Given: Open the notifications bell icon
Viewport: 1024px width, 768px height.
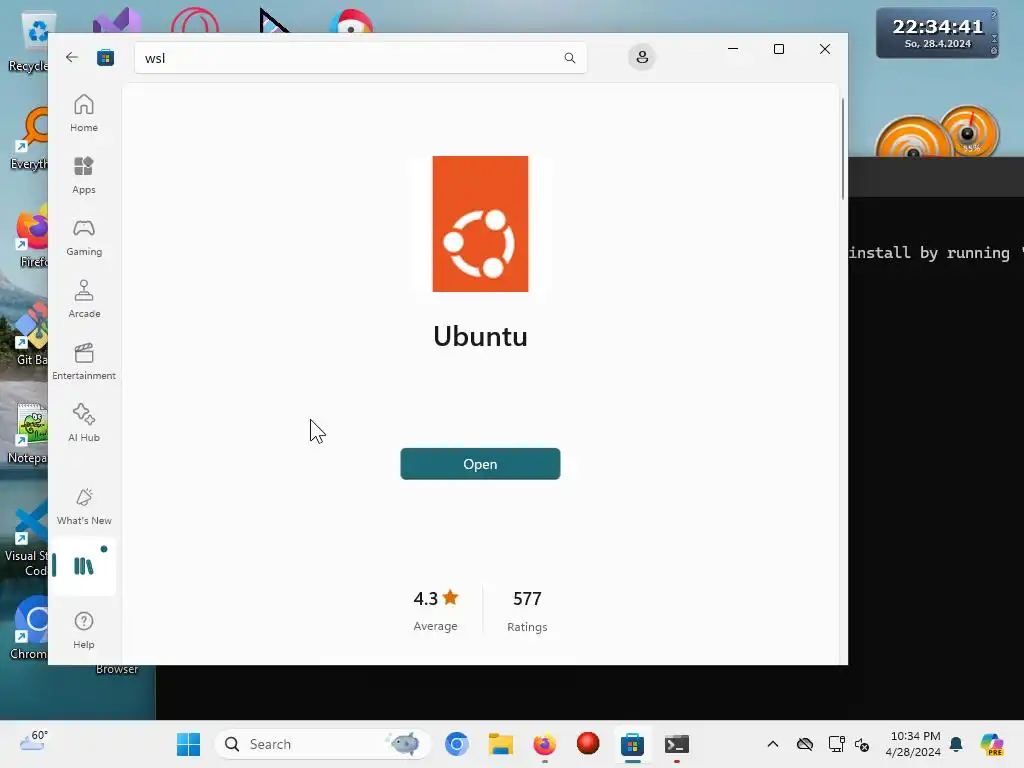Looking at the screenshot, I should click(956, 744).
